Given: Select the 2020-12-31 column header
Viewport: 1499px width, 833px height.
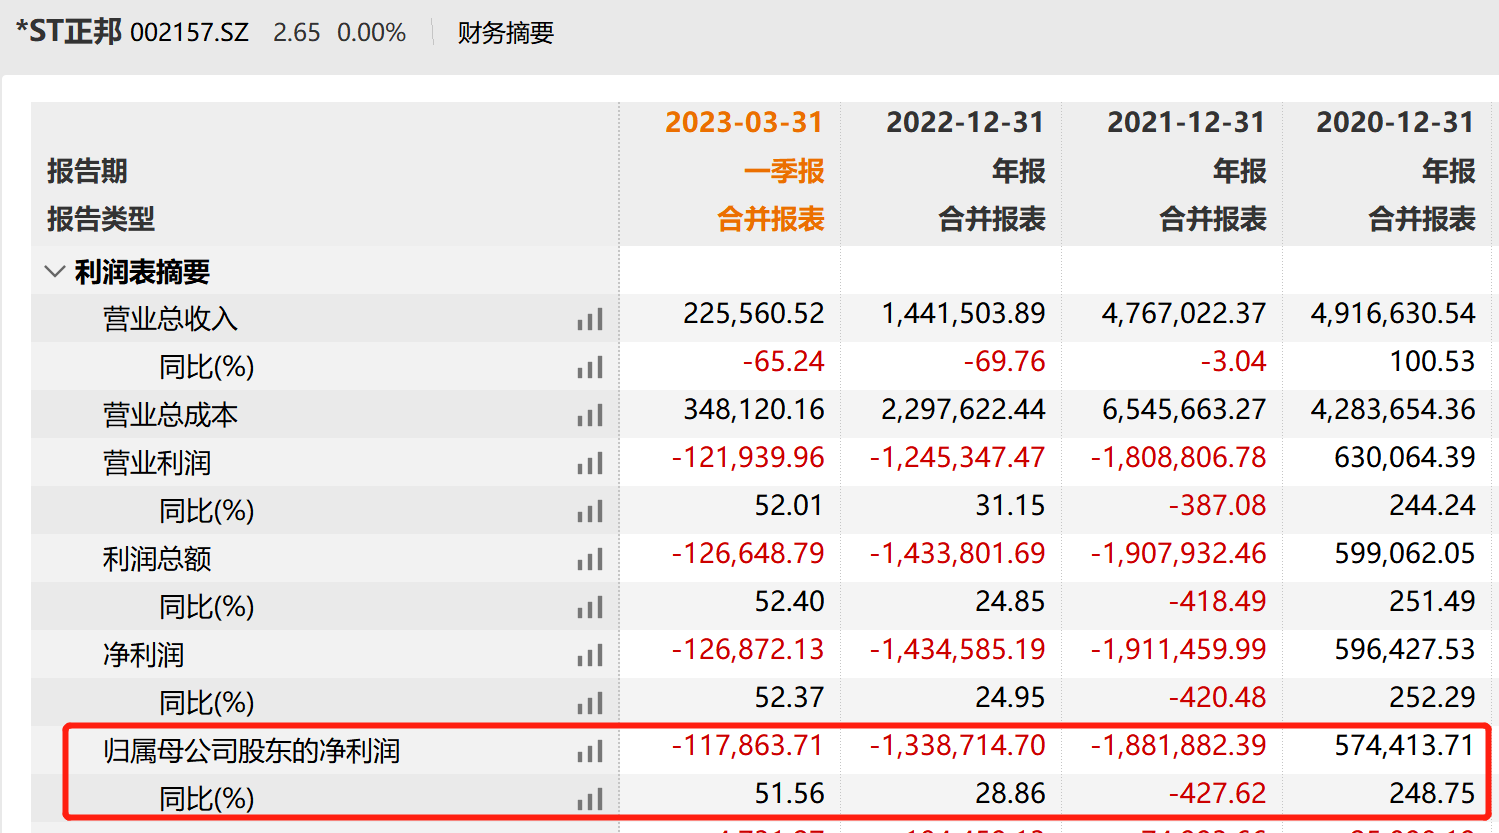Looking at the screenshot, I should [1395, 122].
